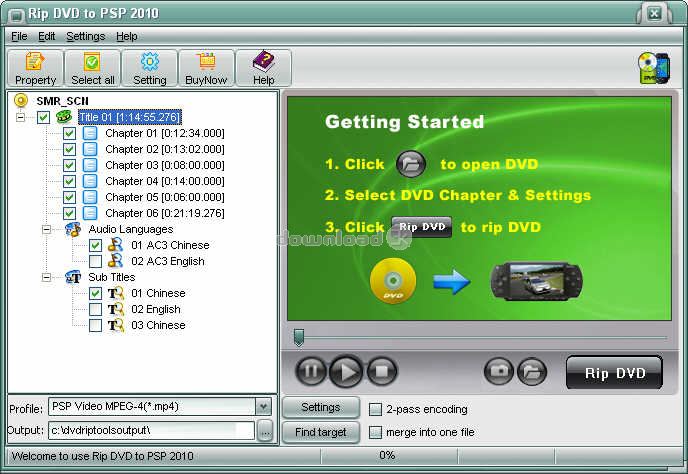The image size is (688, 474).
Task: Check the 02 English subtitle checkbox
Action: [95, 309]
